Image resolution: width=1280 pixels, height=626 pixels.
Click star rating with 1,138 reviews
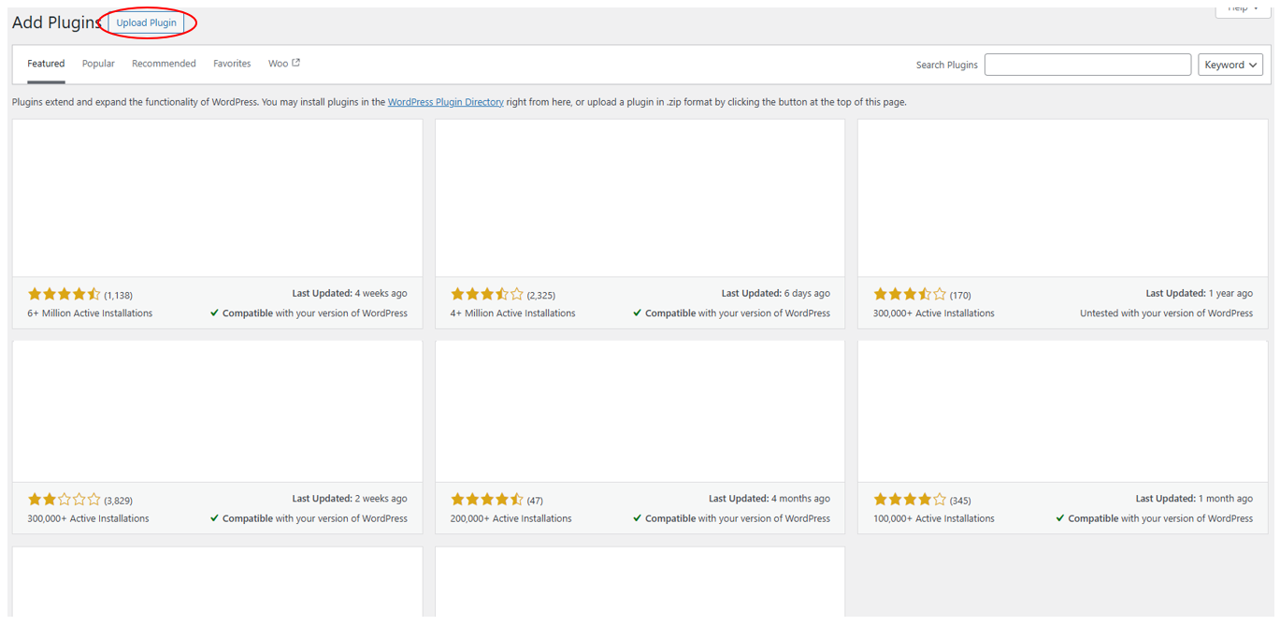tap(64, 294)
